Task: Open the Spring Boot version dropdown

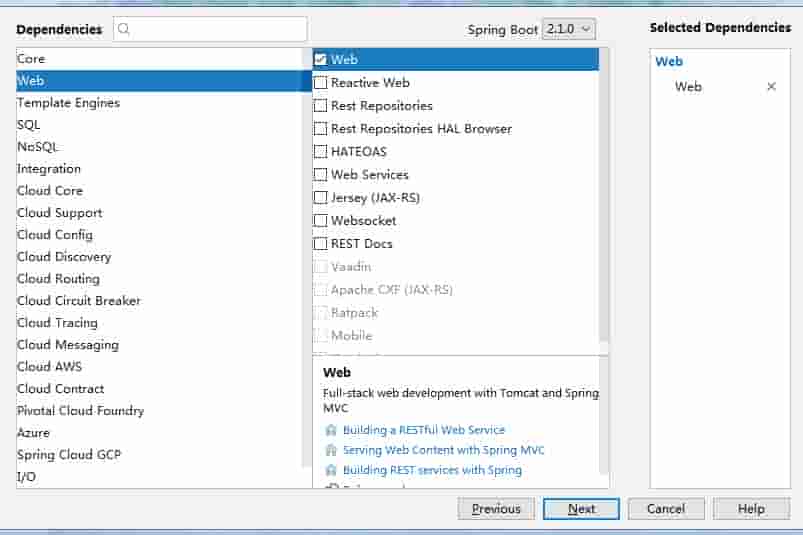Action: point(568,29)
